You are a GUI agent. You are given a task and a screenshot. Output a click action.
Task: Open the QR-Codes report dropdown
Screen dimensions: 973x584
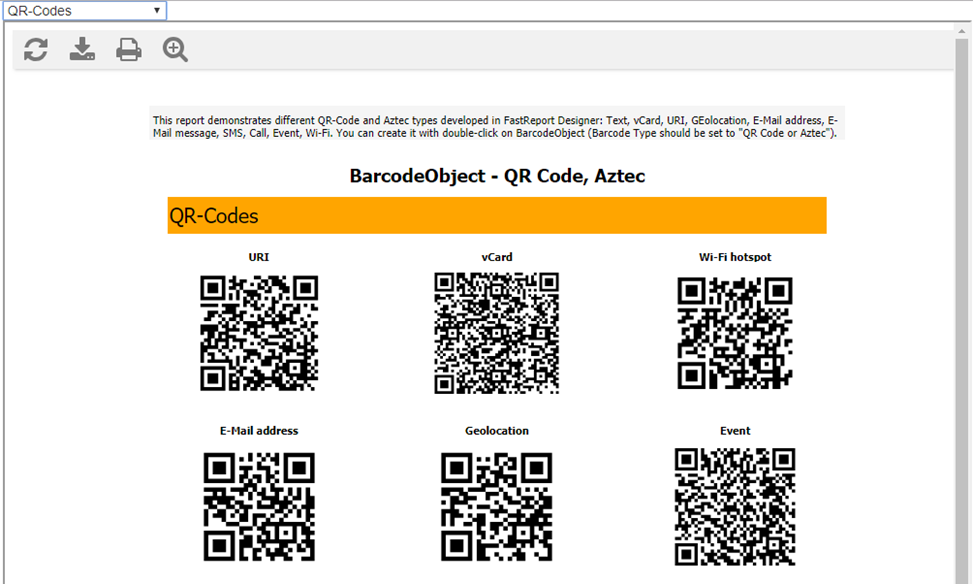85,11
